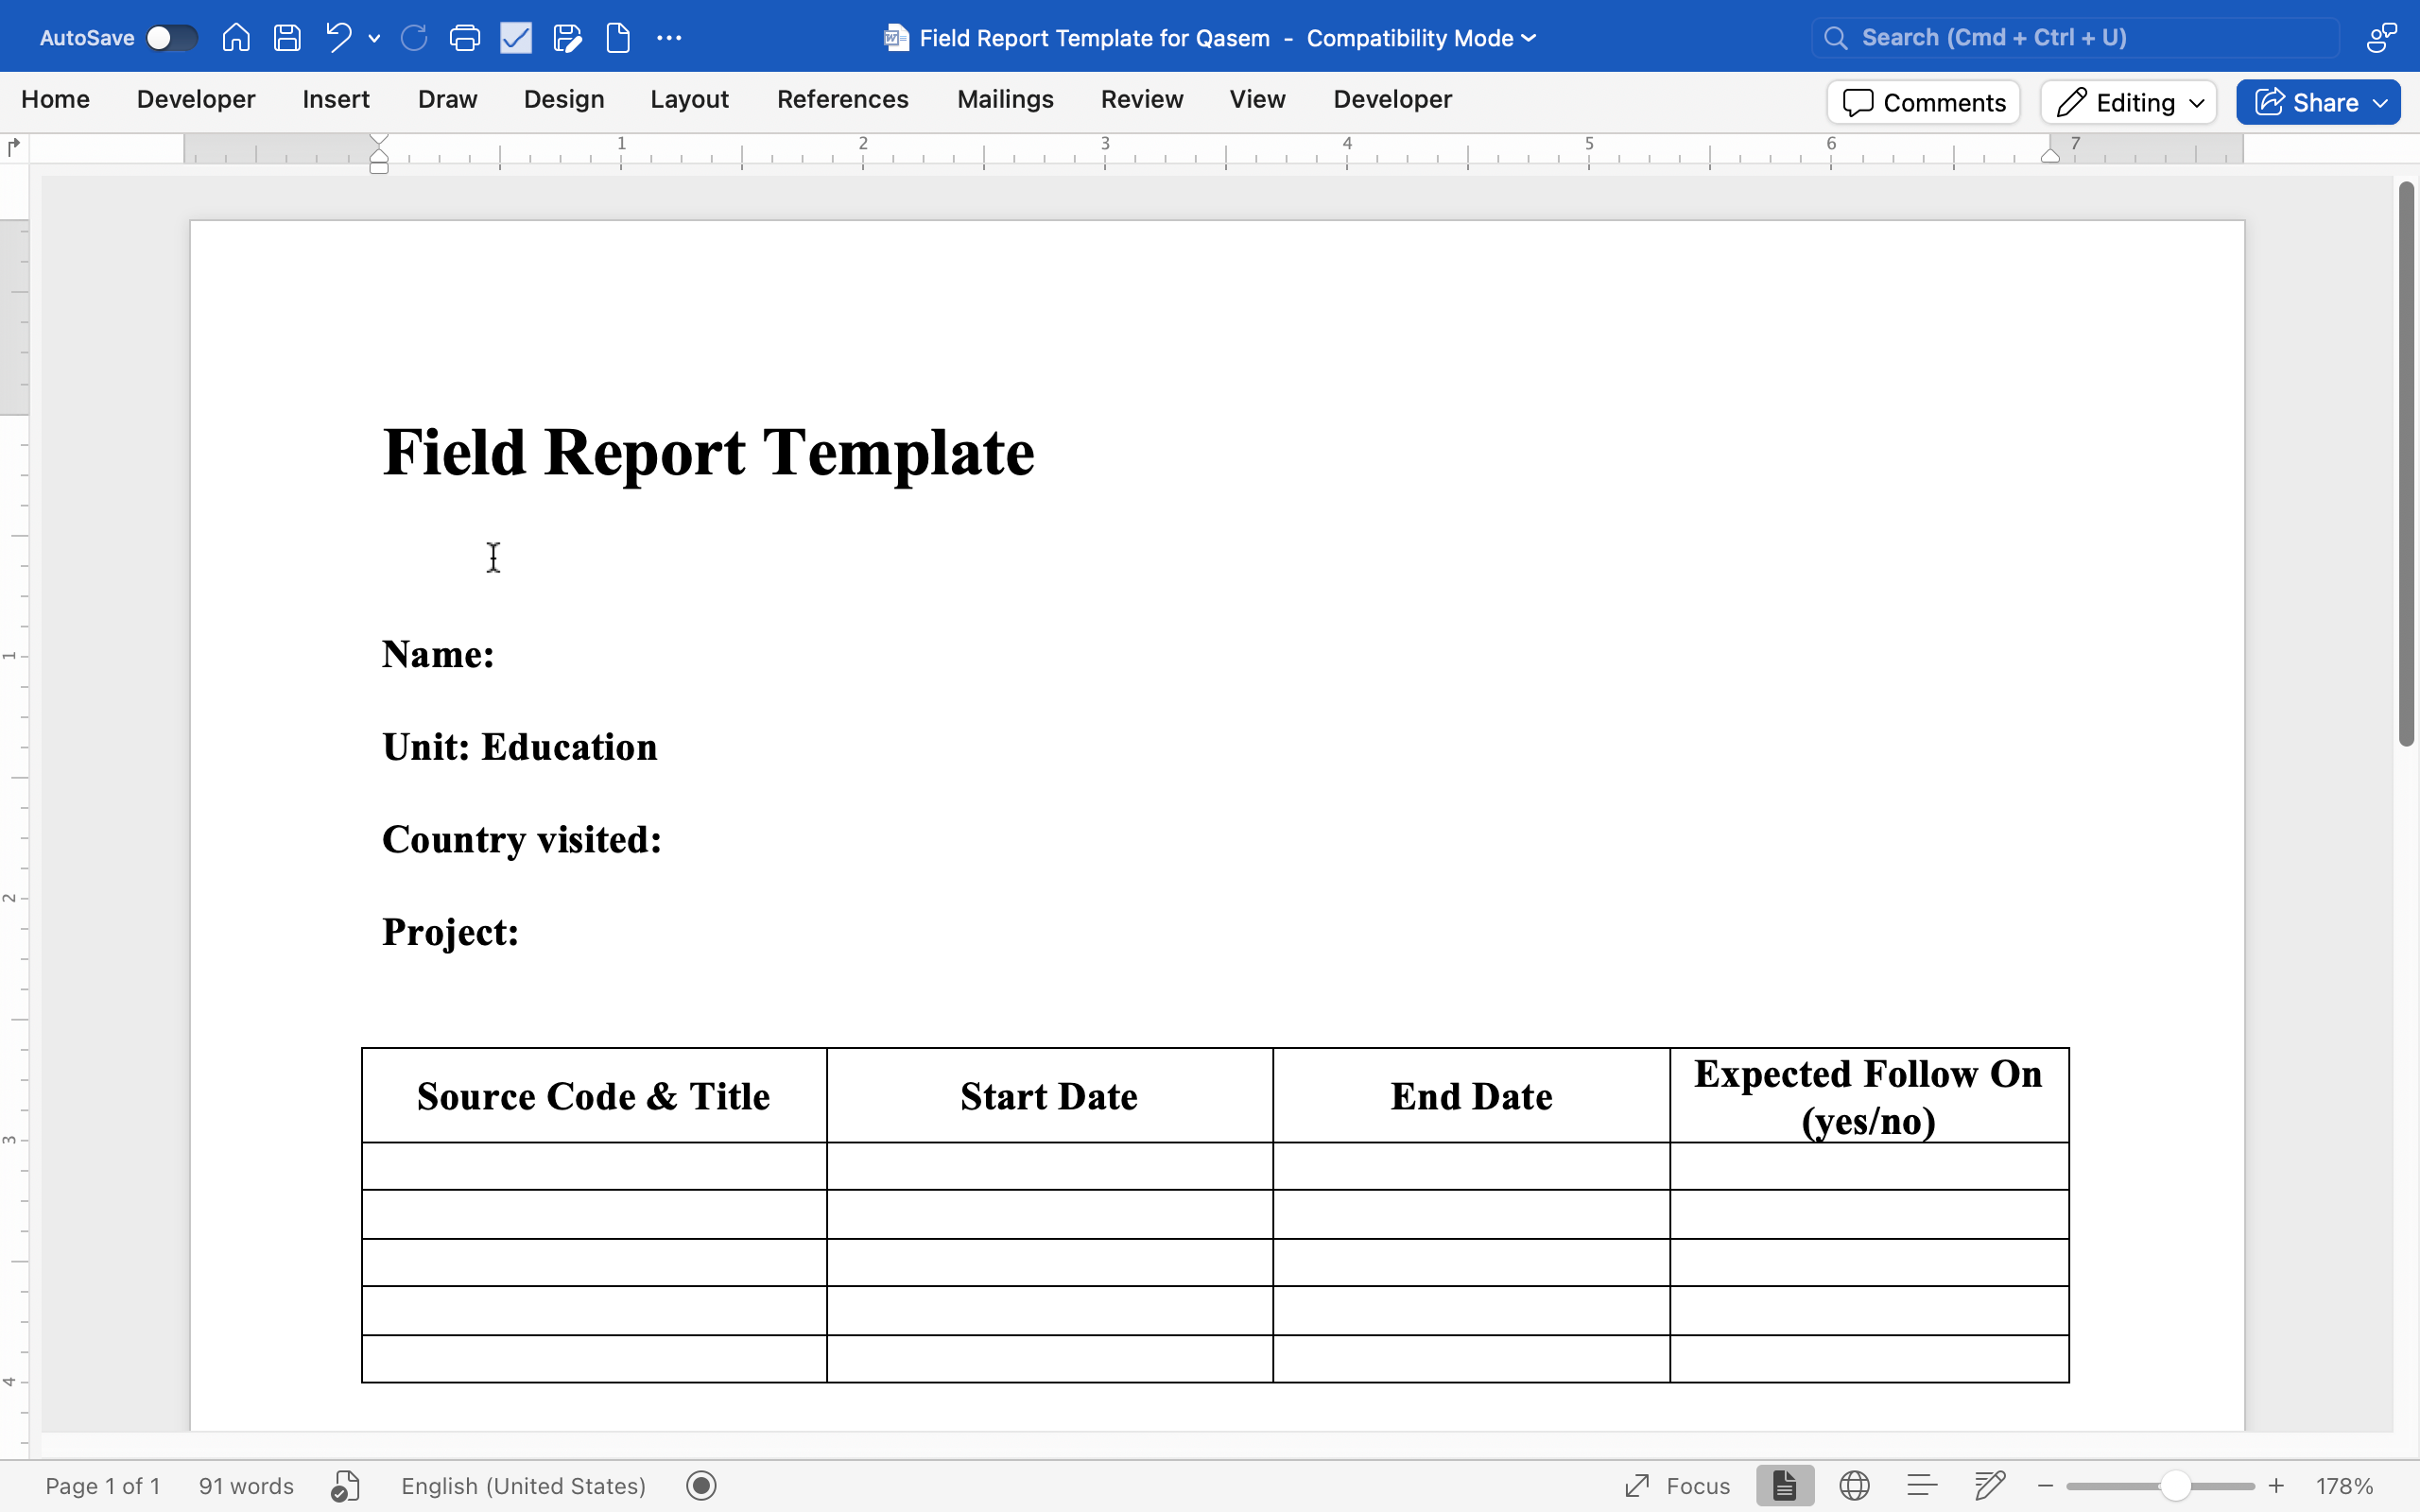The image size is (2420, 1512).
Task: Click the Home house icon in toolbar
Action: [x=236, y=38]
